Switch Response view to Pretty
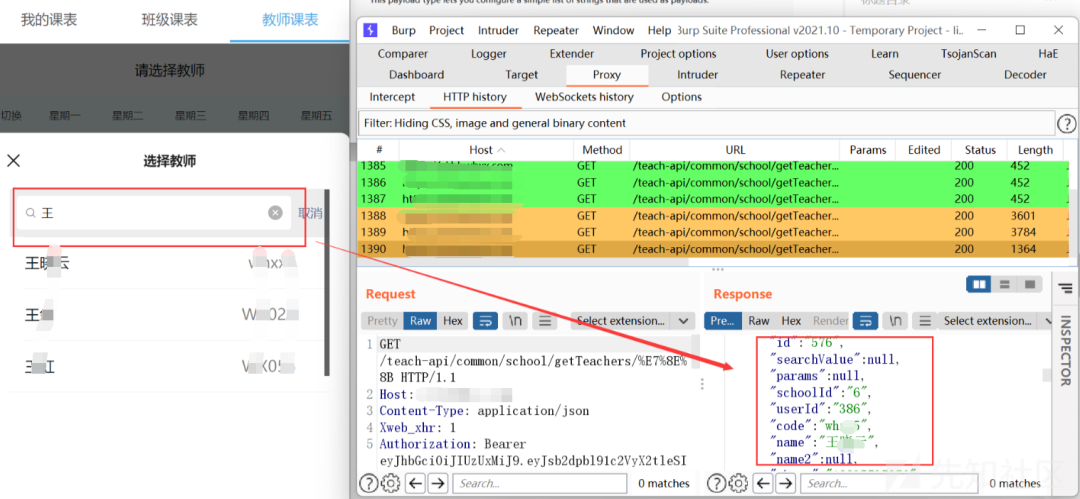The image size is (1080, 499). point(723,320)
